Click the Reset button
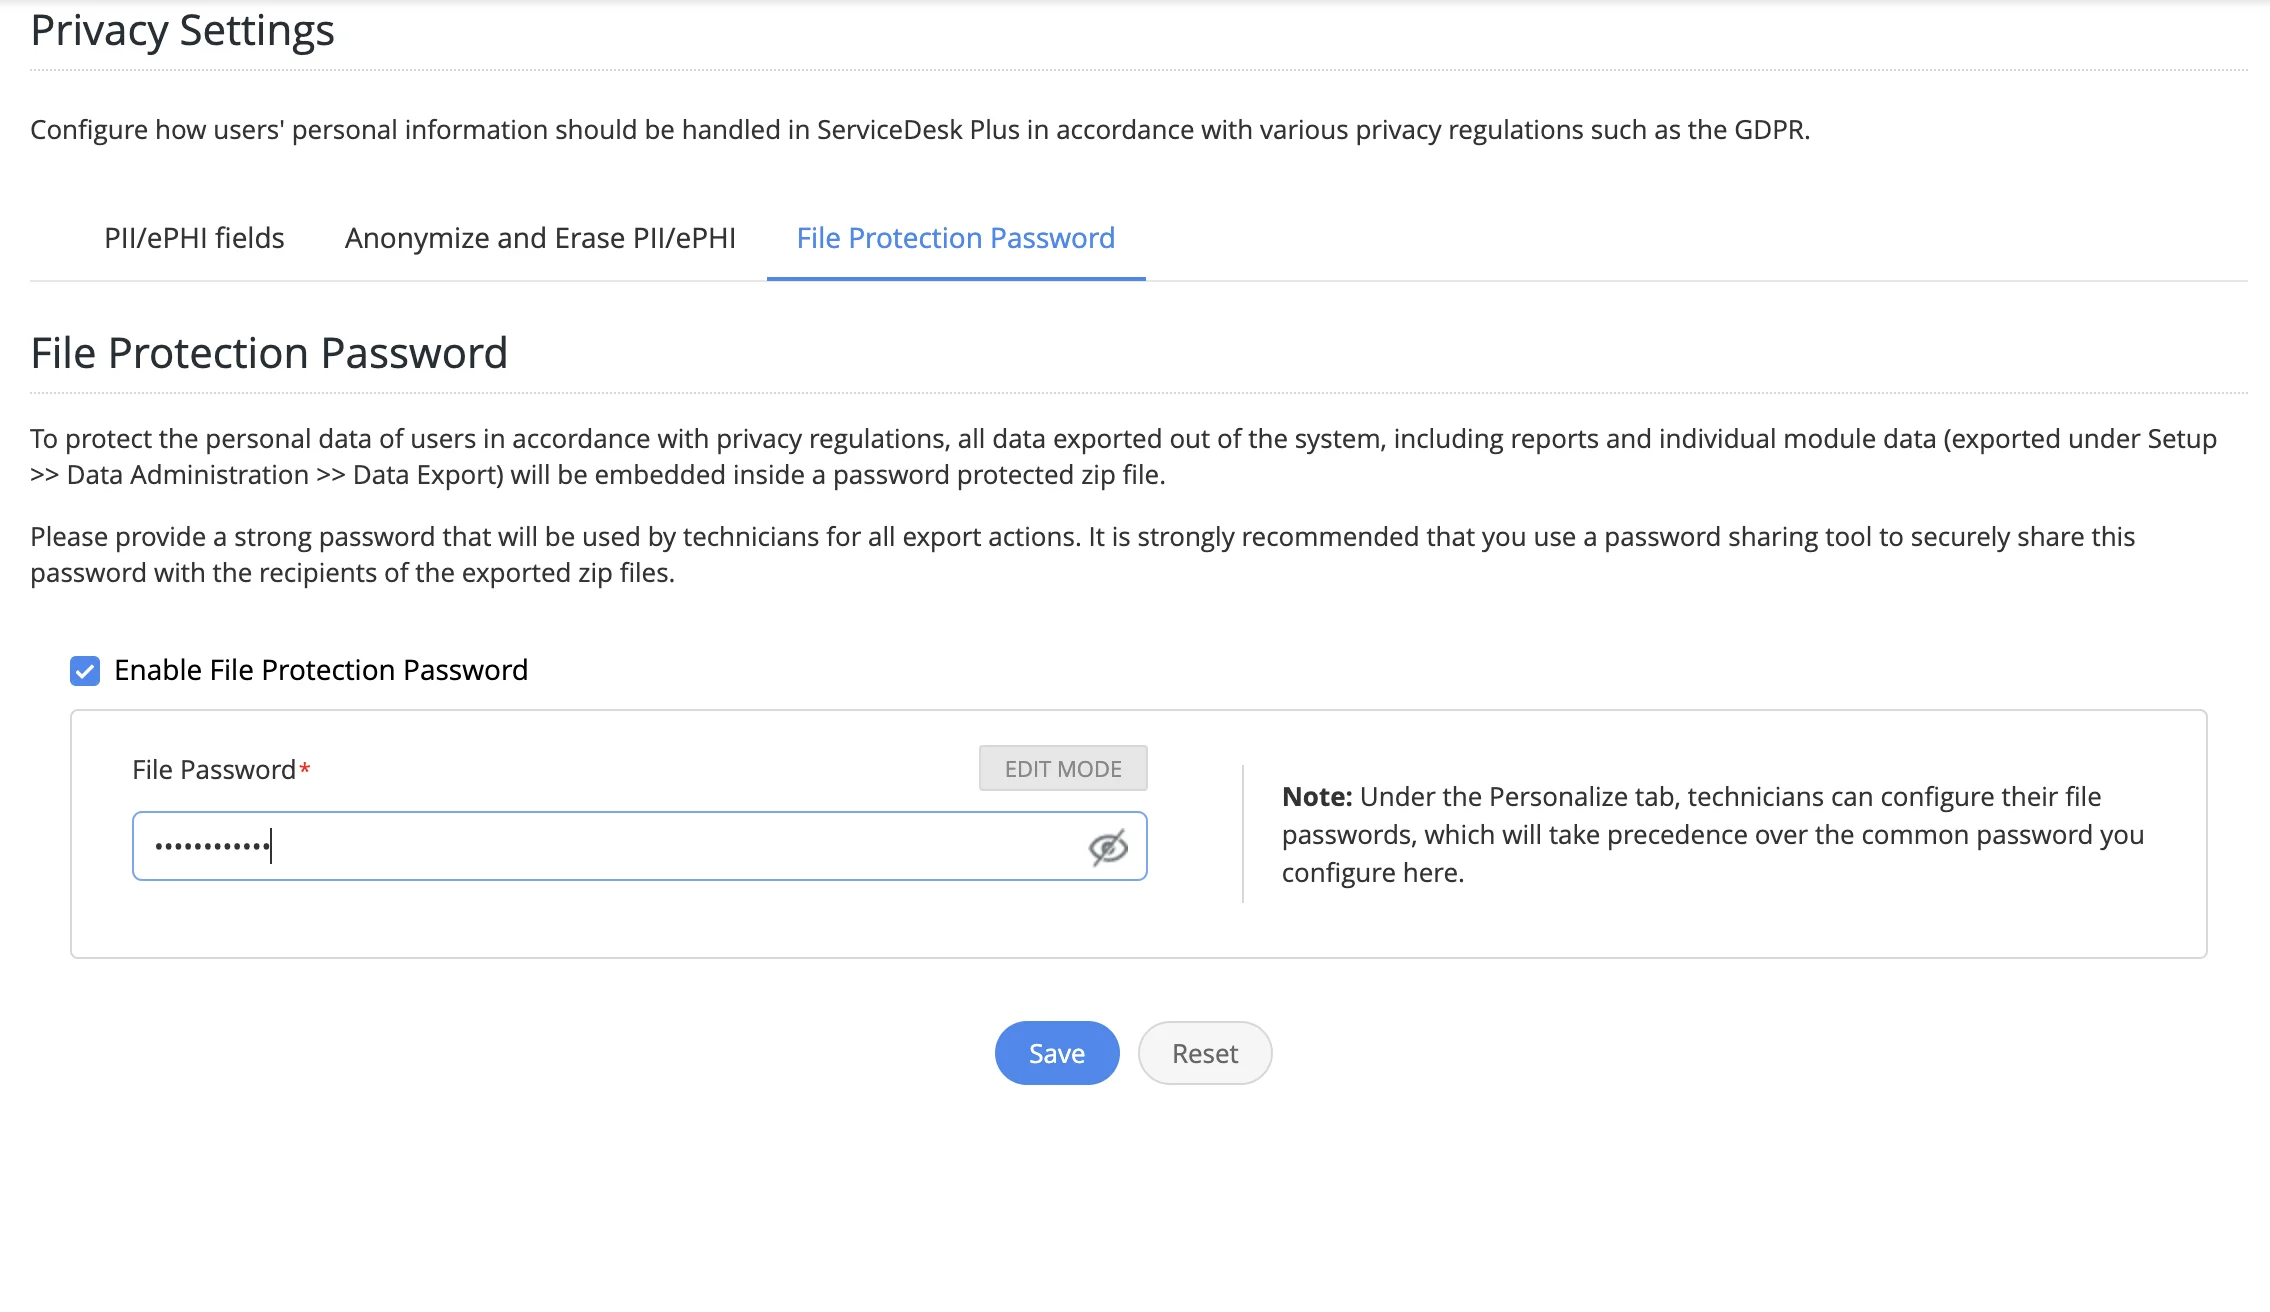Screen dimensions: 2270x1312 click(x=1204, y=1053)
